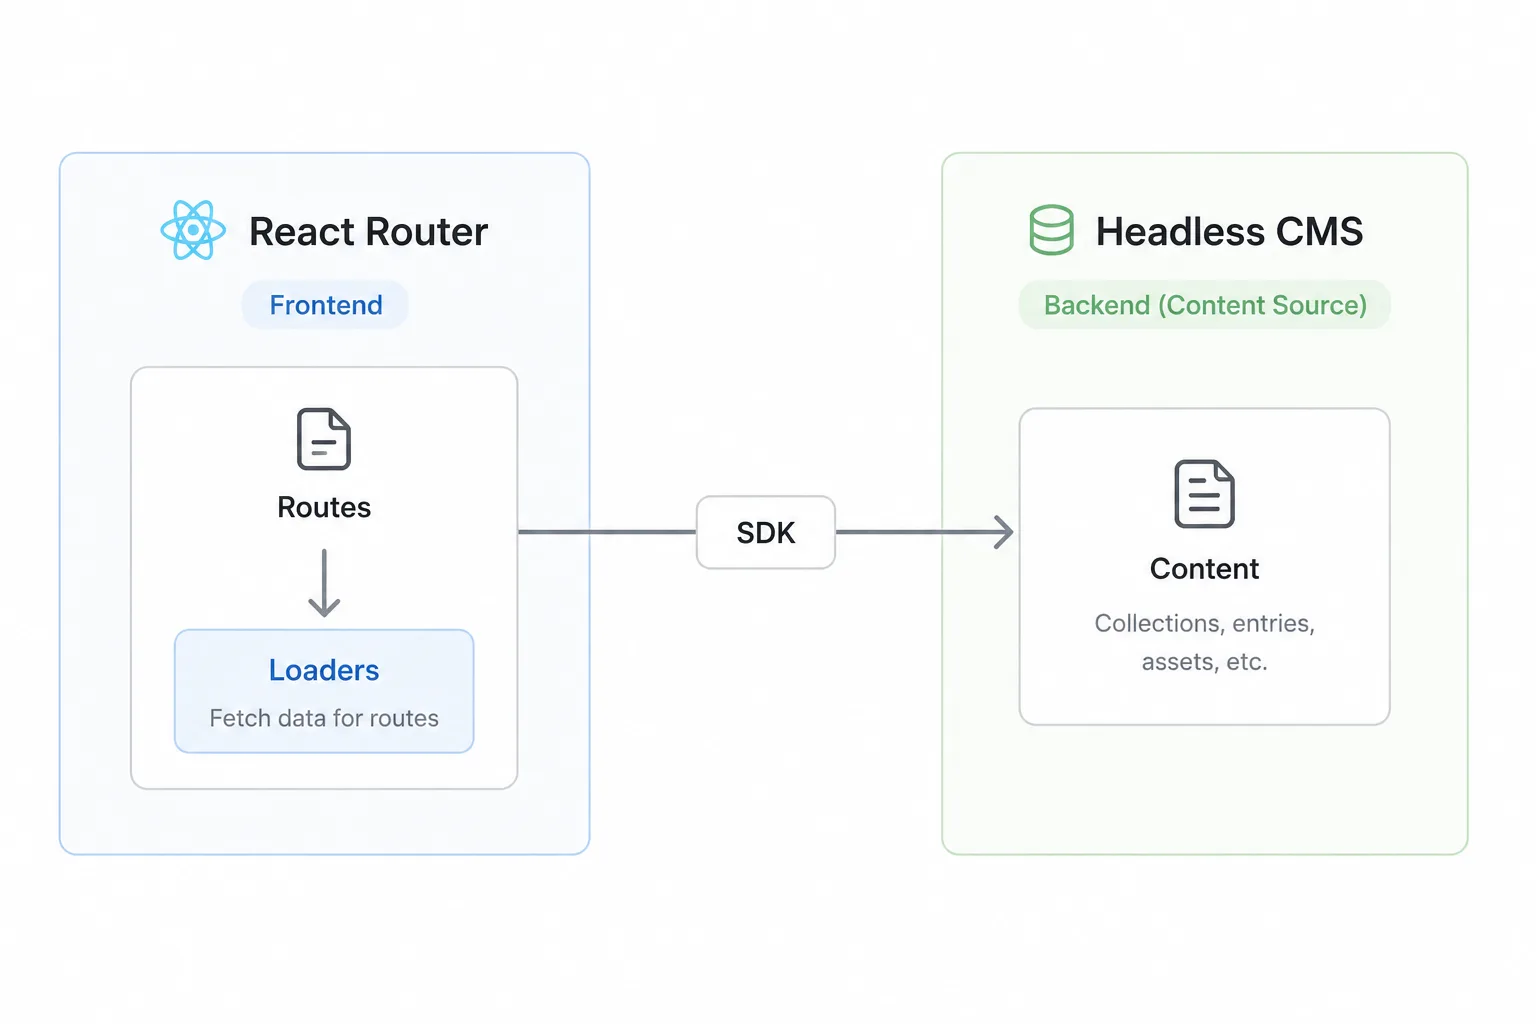
Task: Click the Loaders title text
Action: [324, 670]
